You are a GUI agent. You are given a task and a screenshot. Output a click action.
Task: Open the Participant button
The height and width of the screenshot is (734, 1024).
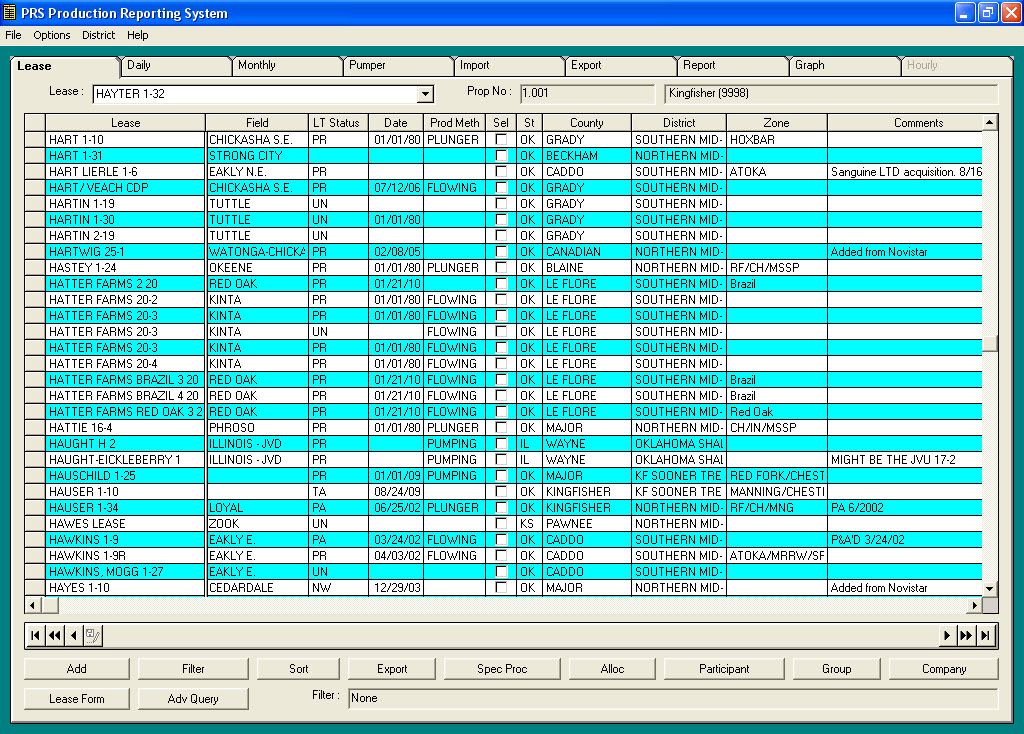tap(723, 668)
